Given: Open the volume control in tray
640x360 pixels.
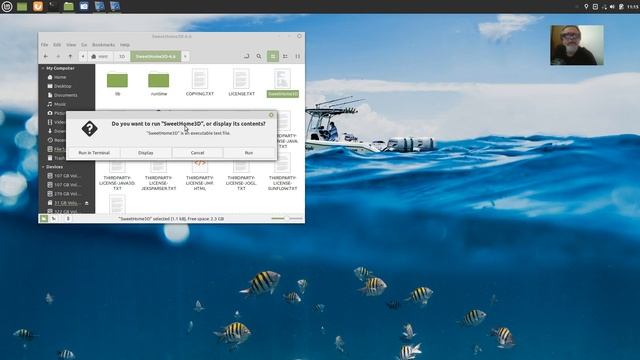Looking at the screenshot, I should (612, 7).
